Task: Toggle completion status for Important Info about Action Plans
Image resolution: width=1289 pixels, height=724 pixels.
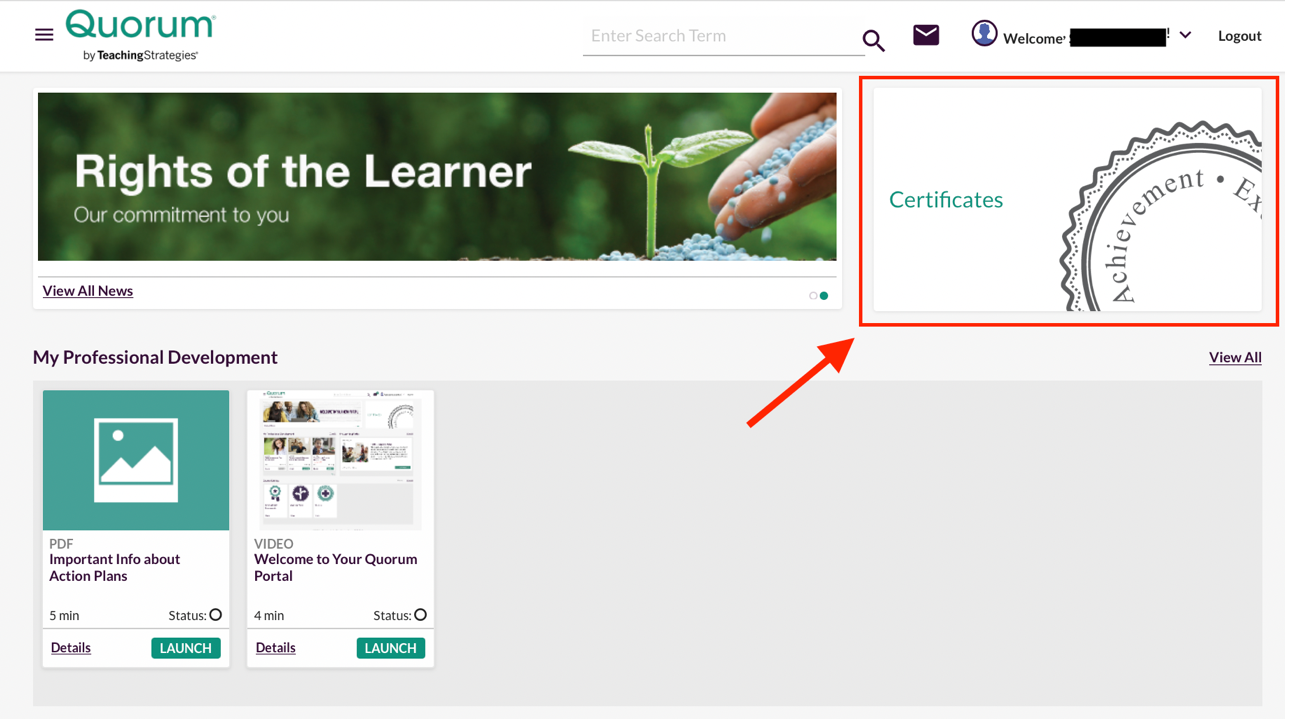Action: coord(215,615)
